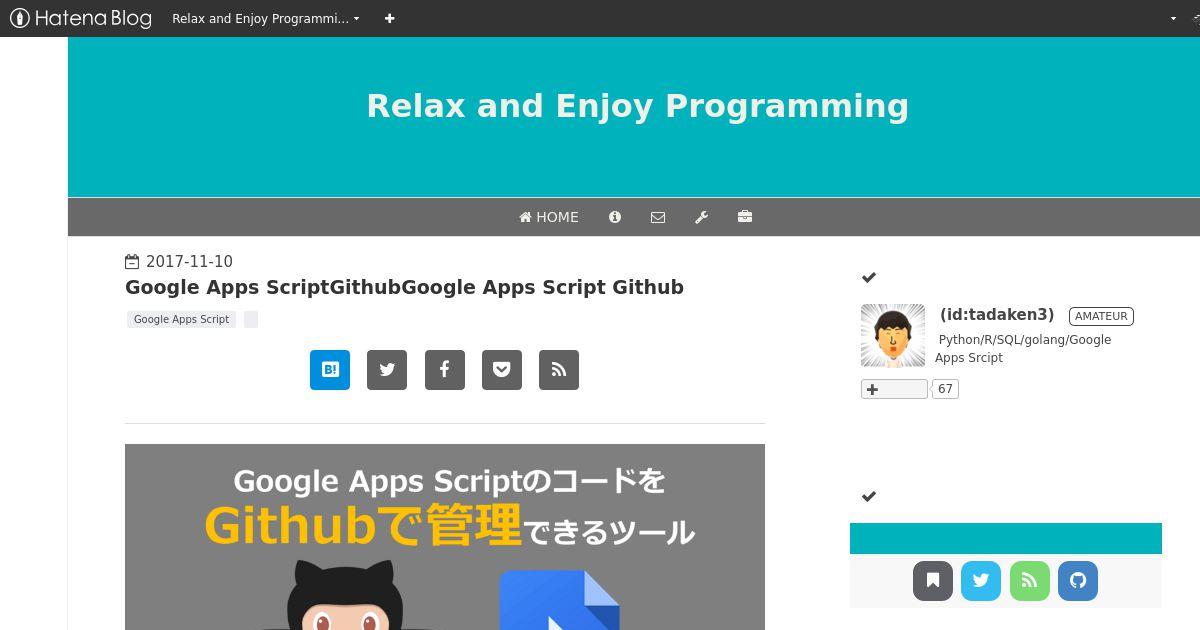Click the 2017-11-10 post date
1200x630 pixels.
[189, 261]
